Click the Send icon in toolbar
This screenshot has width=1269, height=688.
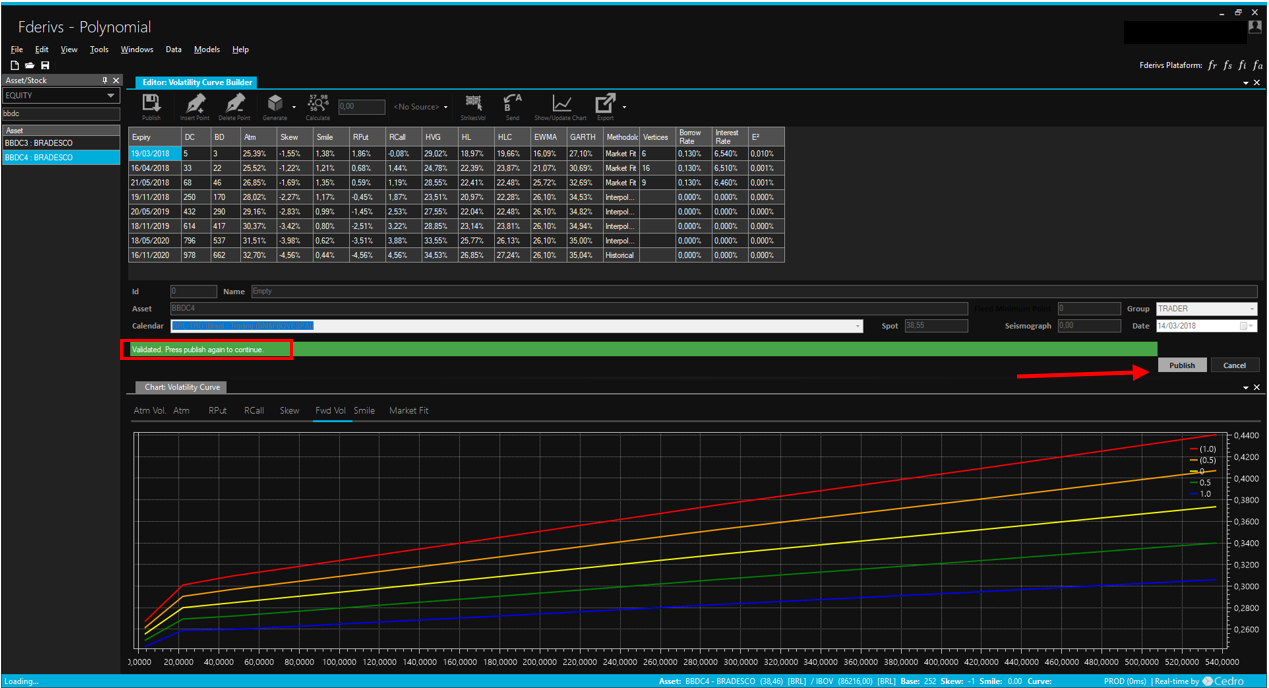[x=512, y=105]
